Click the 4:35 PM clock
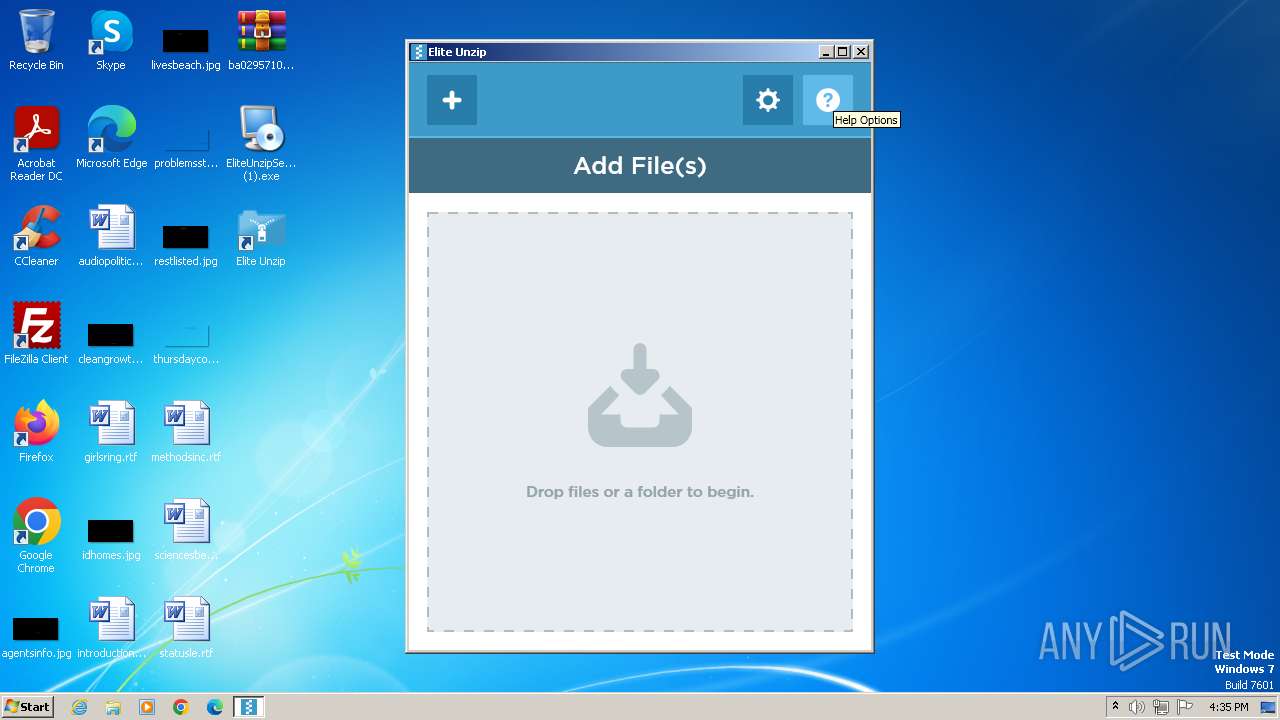This screenshot has width=1280, height=720. tap(1229, 707)
